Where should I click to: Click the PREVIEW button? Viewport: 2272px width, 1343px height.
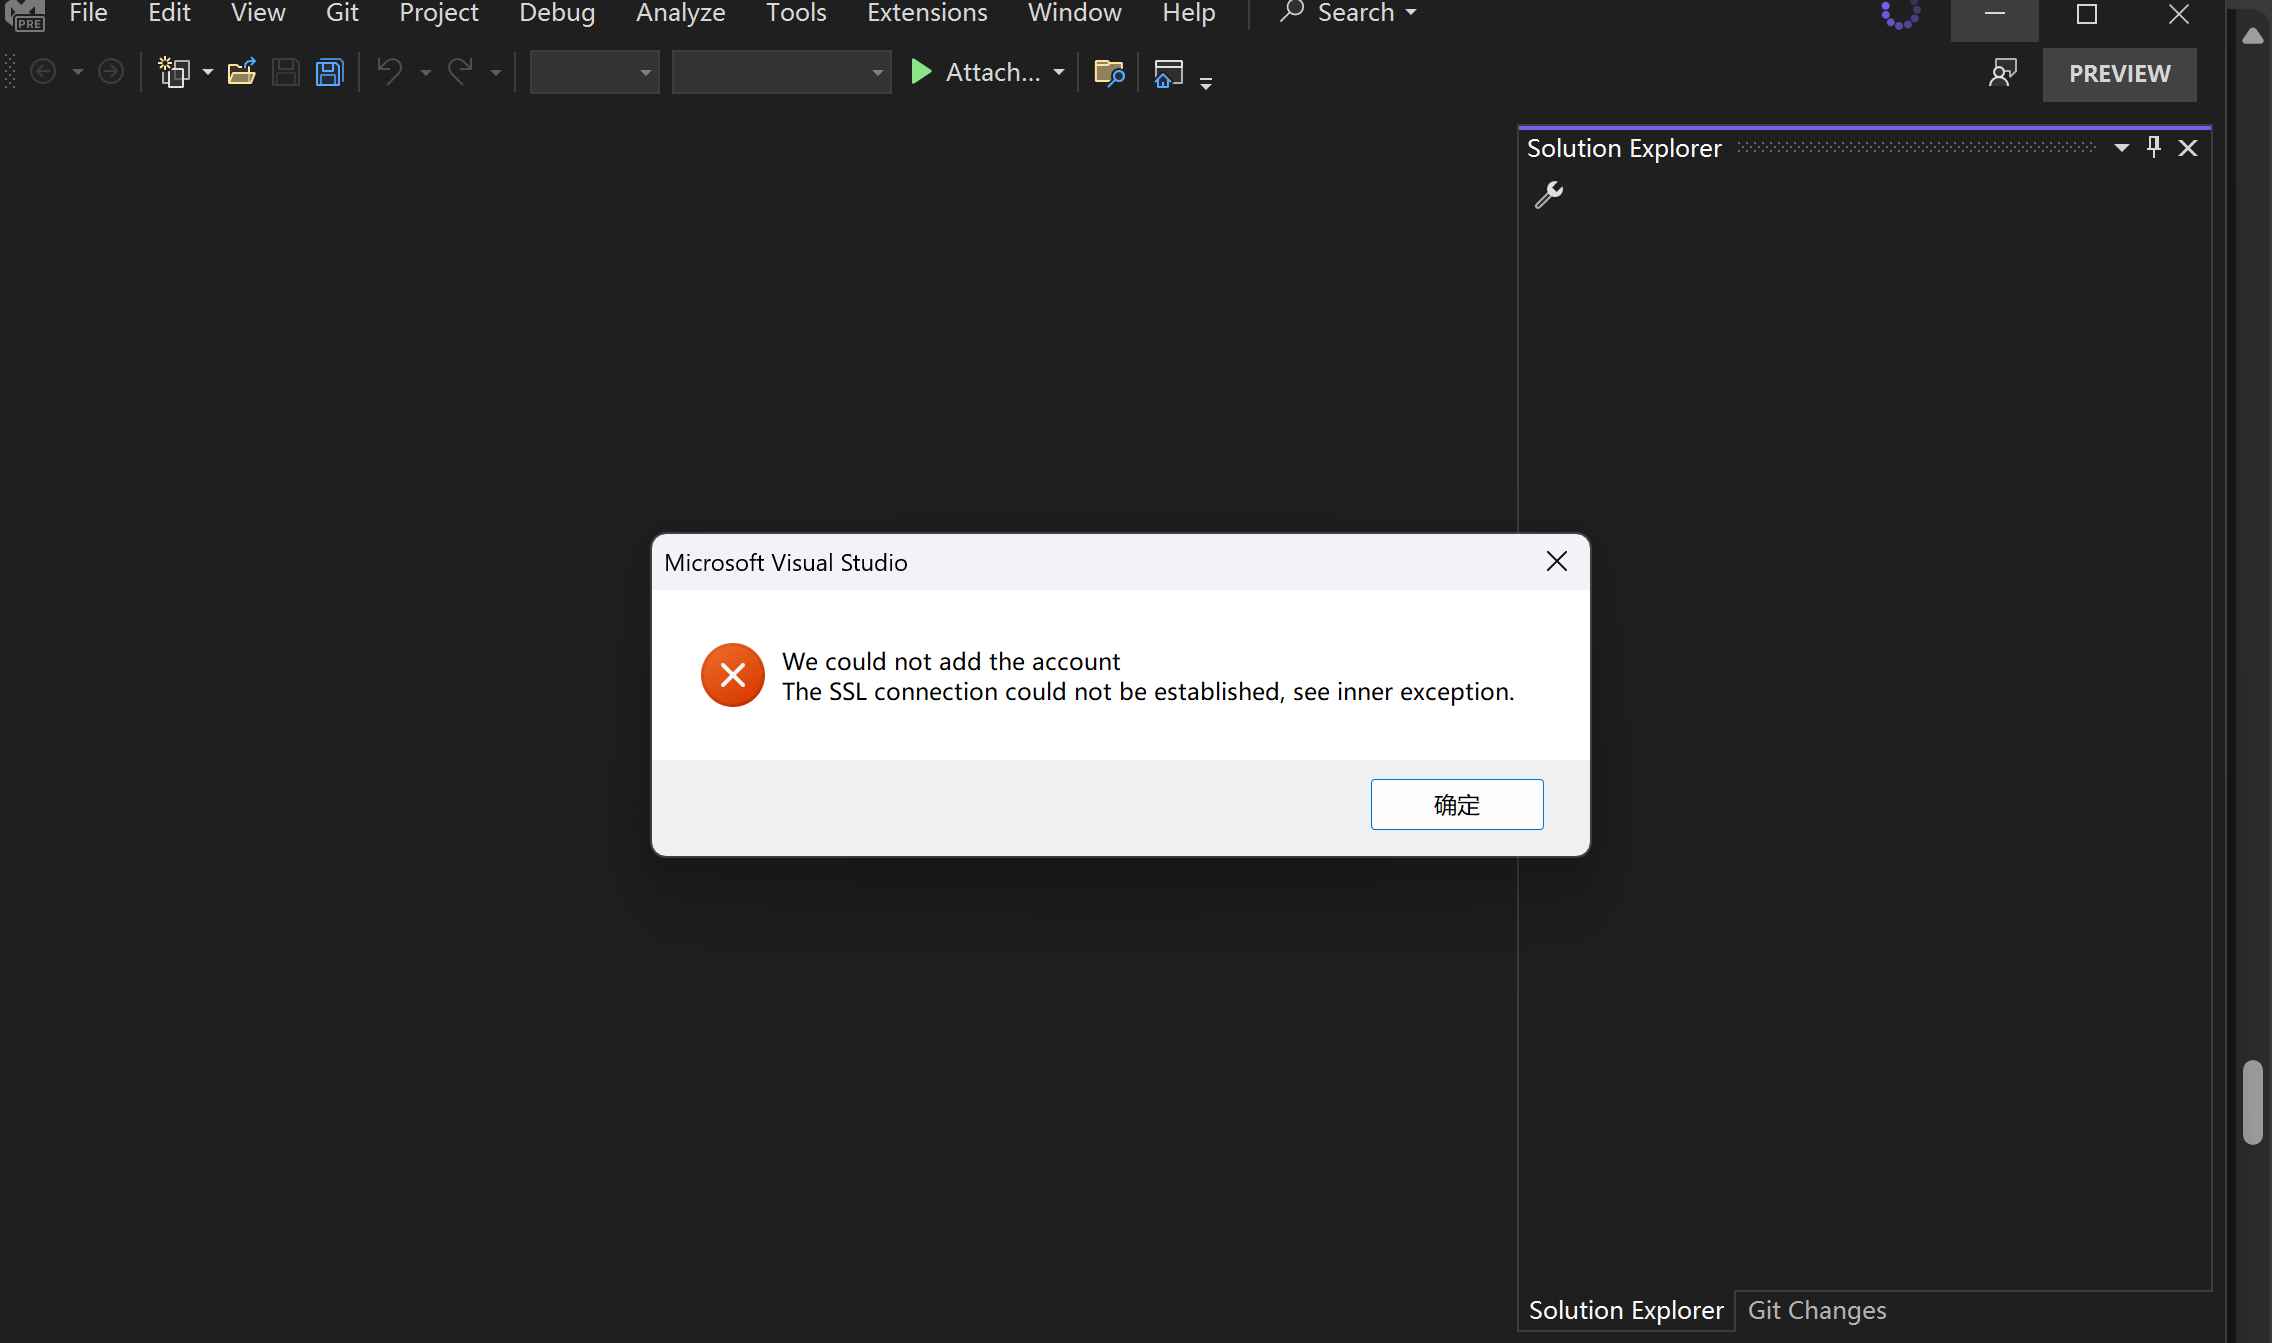(2120, 74)
